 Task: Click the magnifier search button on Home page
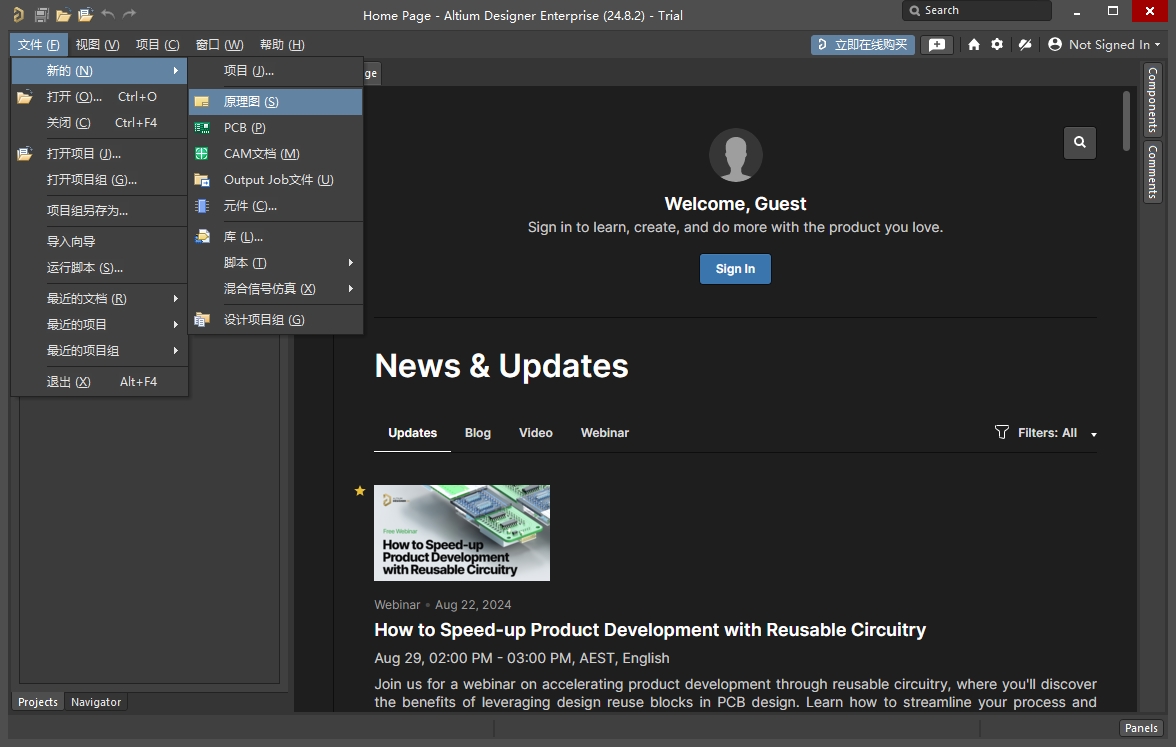1080,142
